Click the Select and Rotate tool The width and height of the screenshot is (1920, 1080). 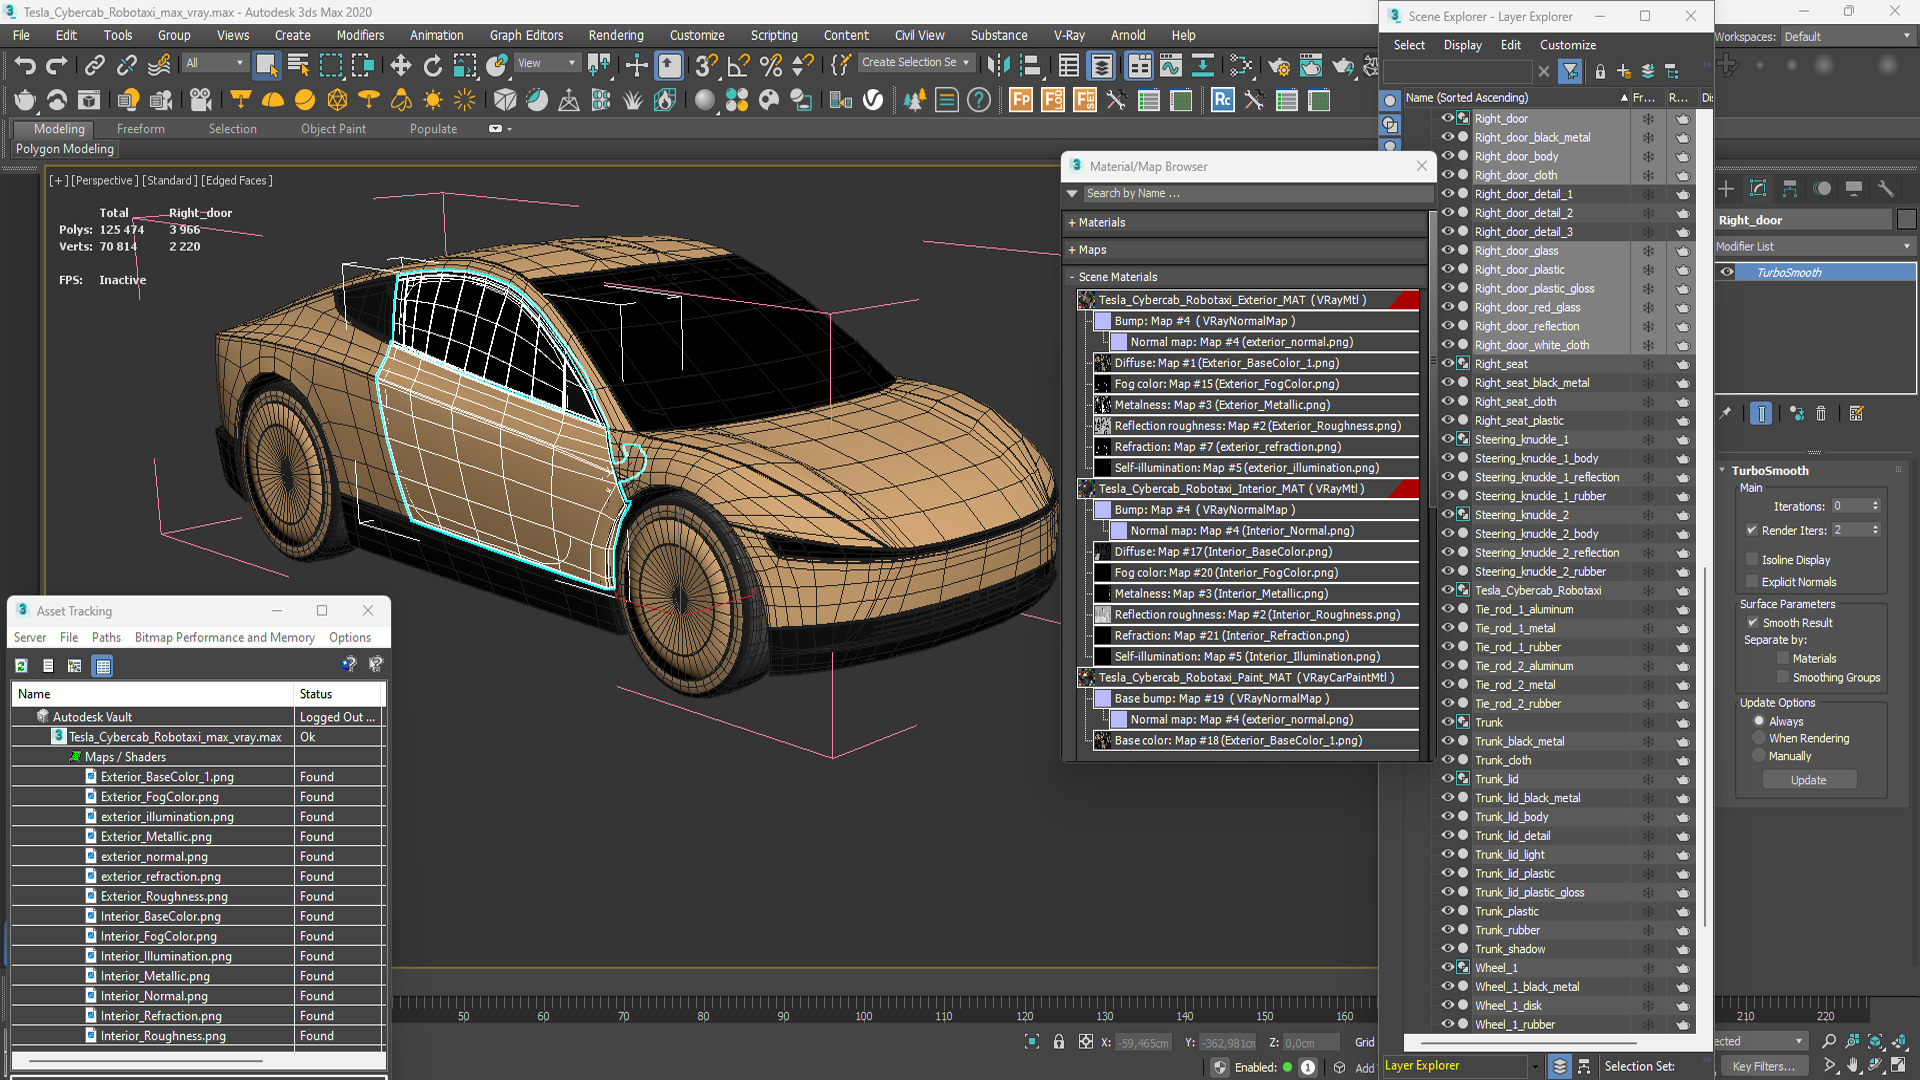pos(432,66)
